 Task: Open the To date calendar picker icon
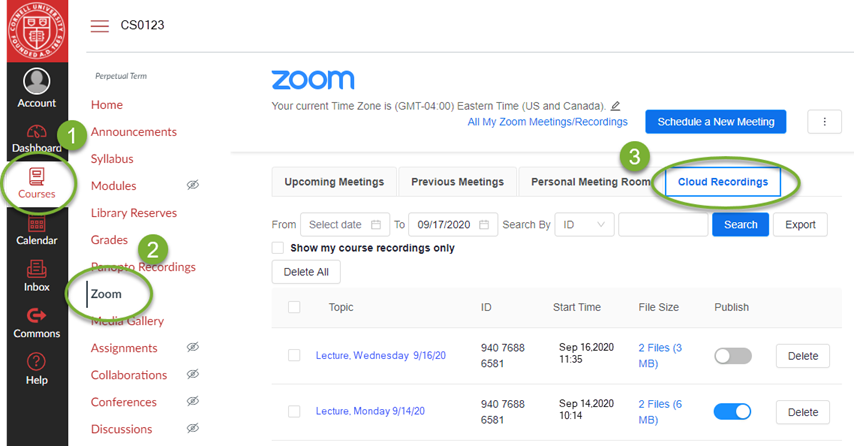484,224
